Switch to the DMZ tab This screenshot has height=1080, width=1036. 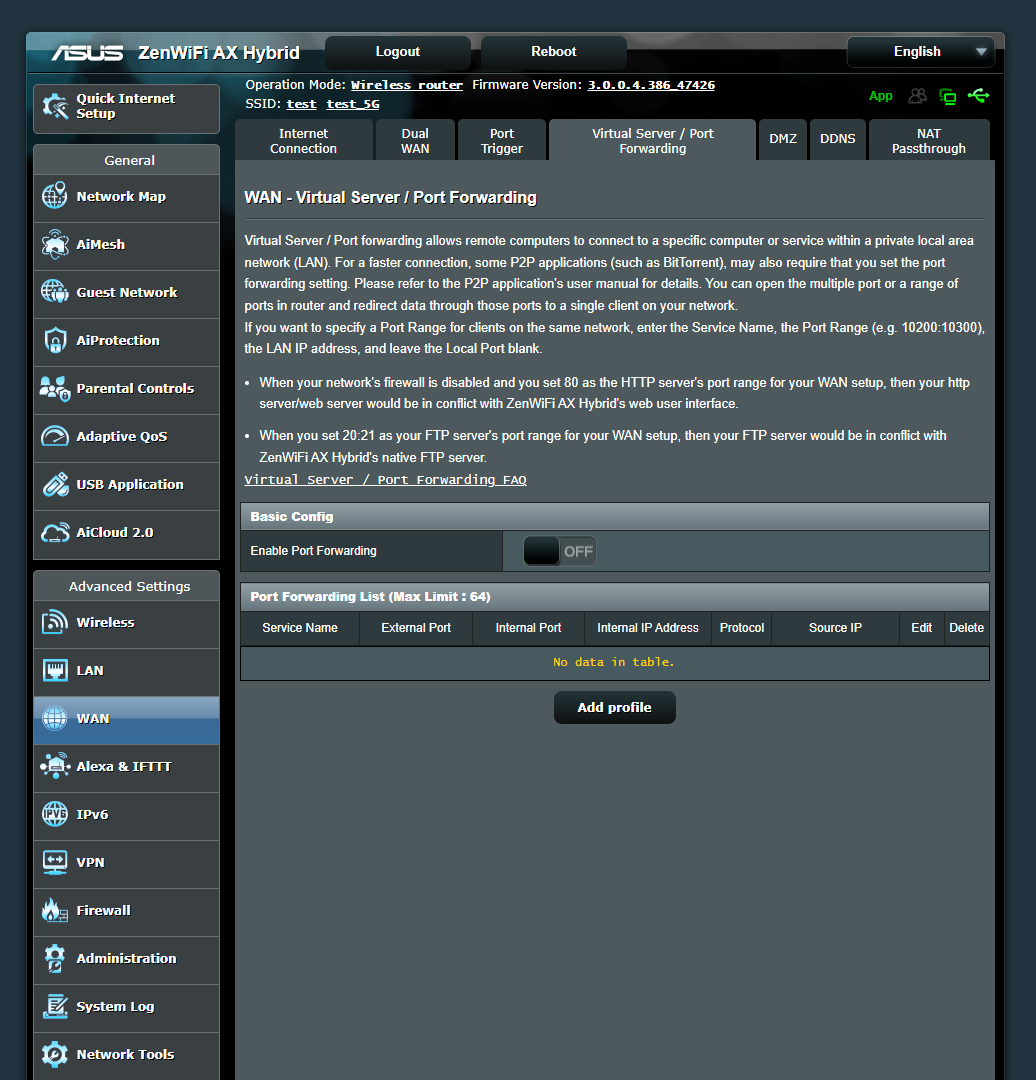tap(783, 139)
